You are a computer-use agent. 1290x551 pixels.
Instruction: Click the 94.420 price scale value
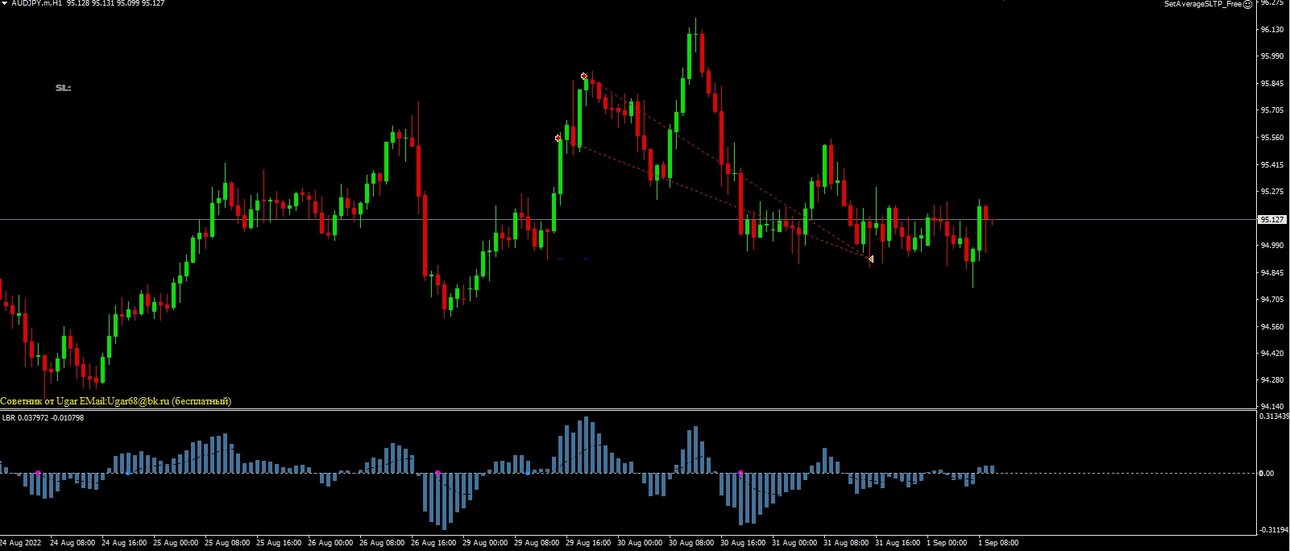pos(1272,353)
